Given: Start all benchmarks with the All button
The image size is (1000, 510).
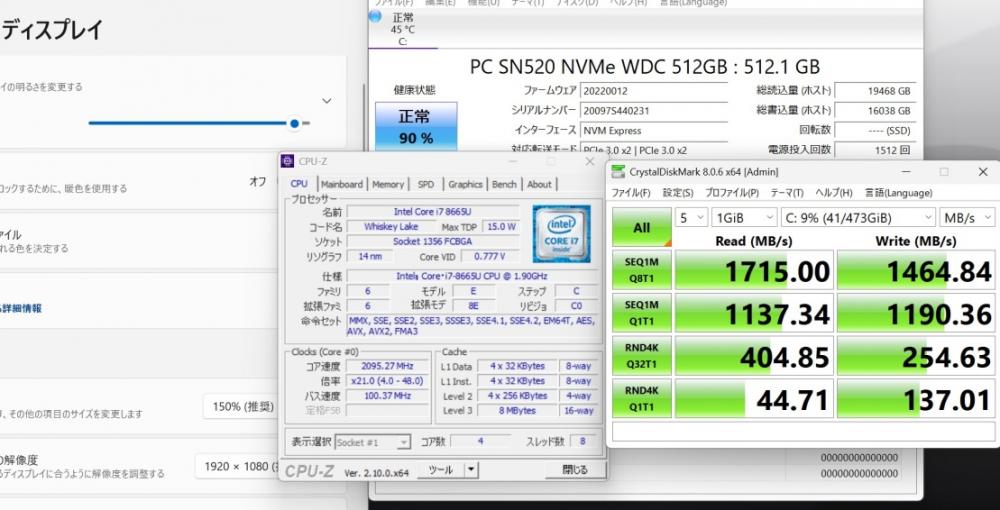Looking at the screenshot, I should coord(642,228).
